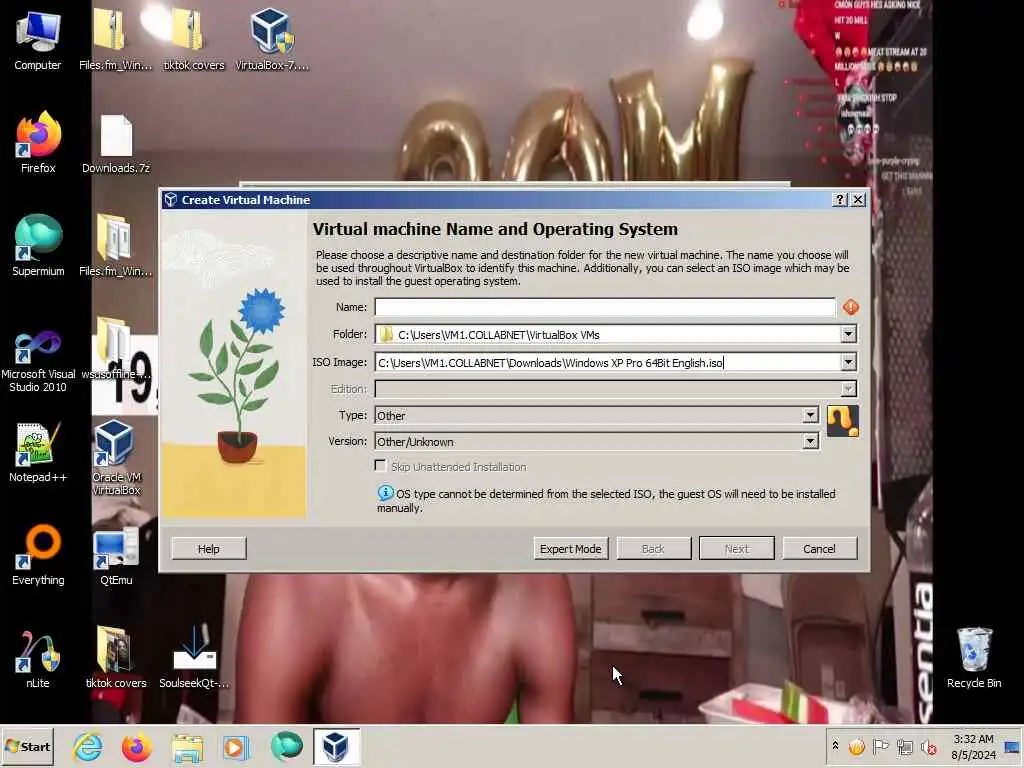Image resolution: width=1024 pixels, height=768 pixels.
Task: Open Windows Media Player from taskbar
Action: pos(236,746)
